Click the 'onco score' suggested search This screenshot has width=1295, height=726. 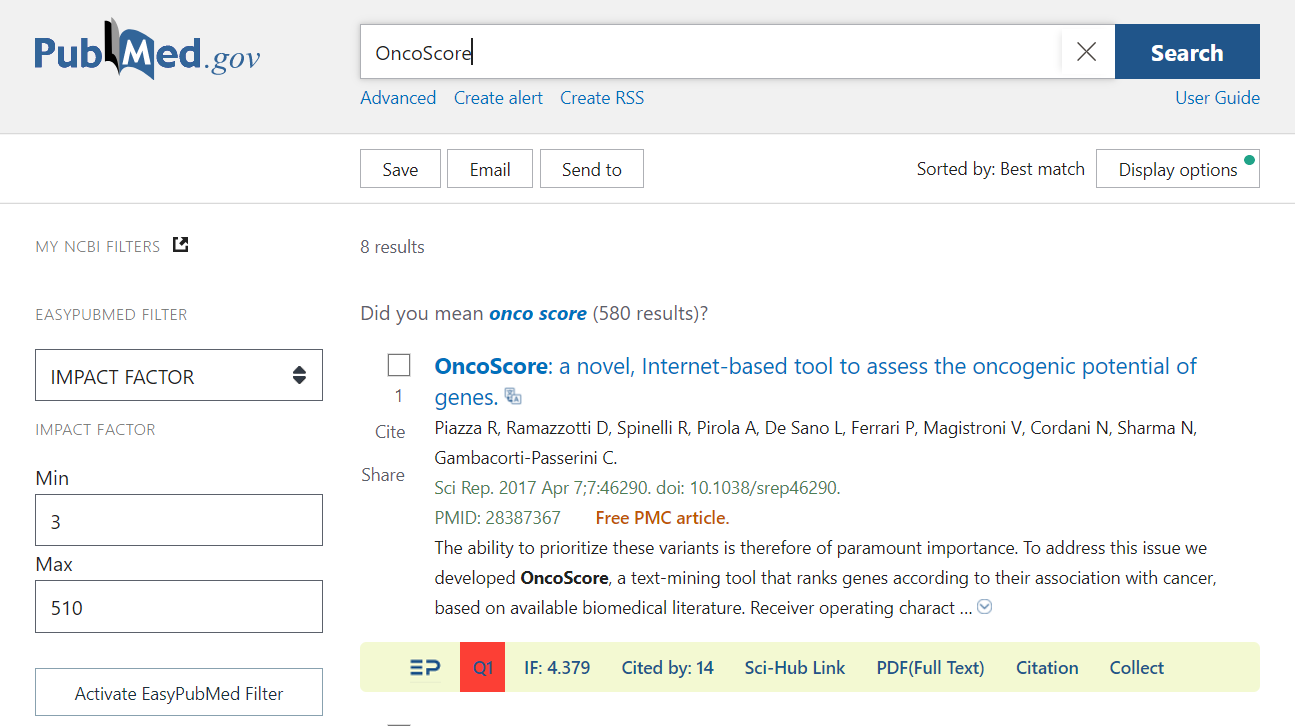[538, 314]
